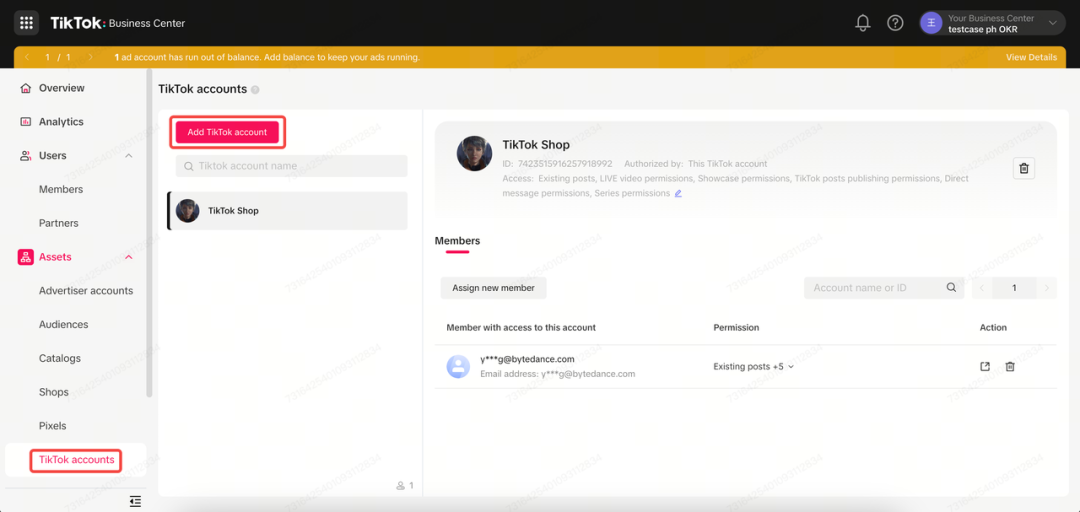Click the page number 1 field
The image size is (1080, 512).
(x=1015, y=288)
